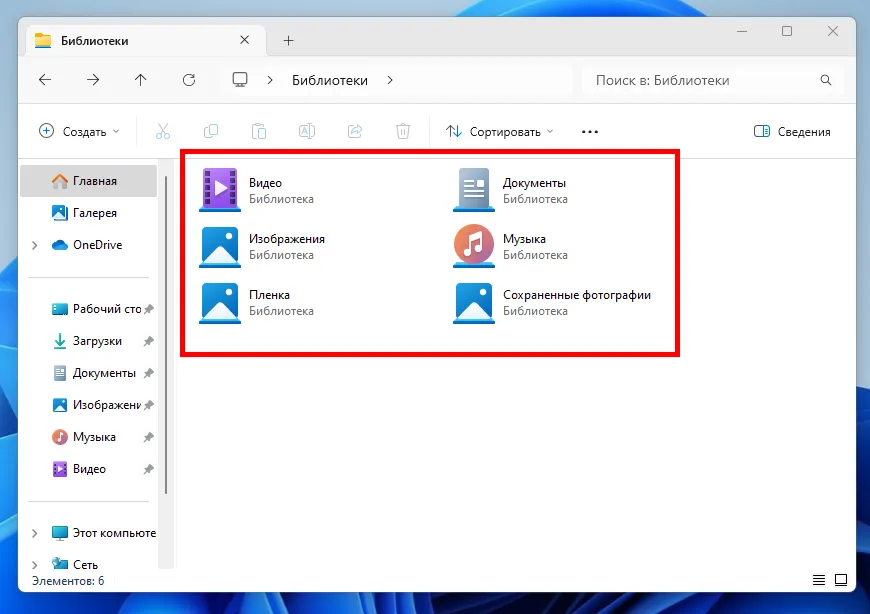Click the Refresh button in navigation bar
This screenshot has width=870, height=614.
click(x=189, y=80)
